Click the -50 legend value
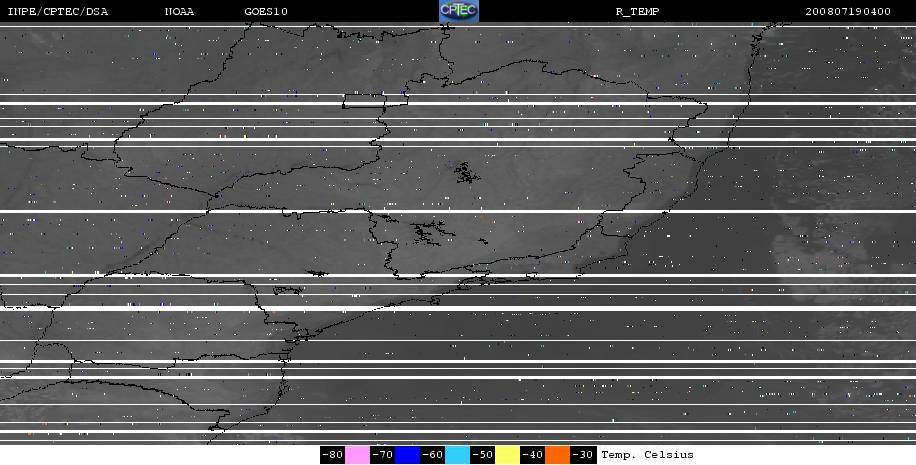 (483, 455)
